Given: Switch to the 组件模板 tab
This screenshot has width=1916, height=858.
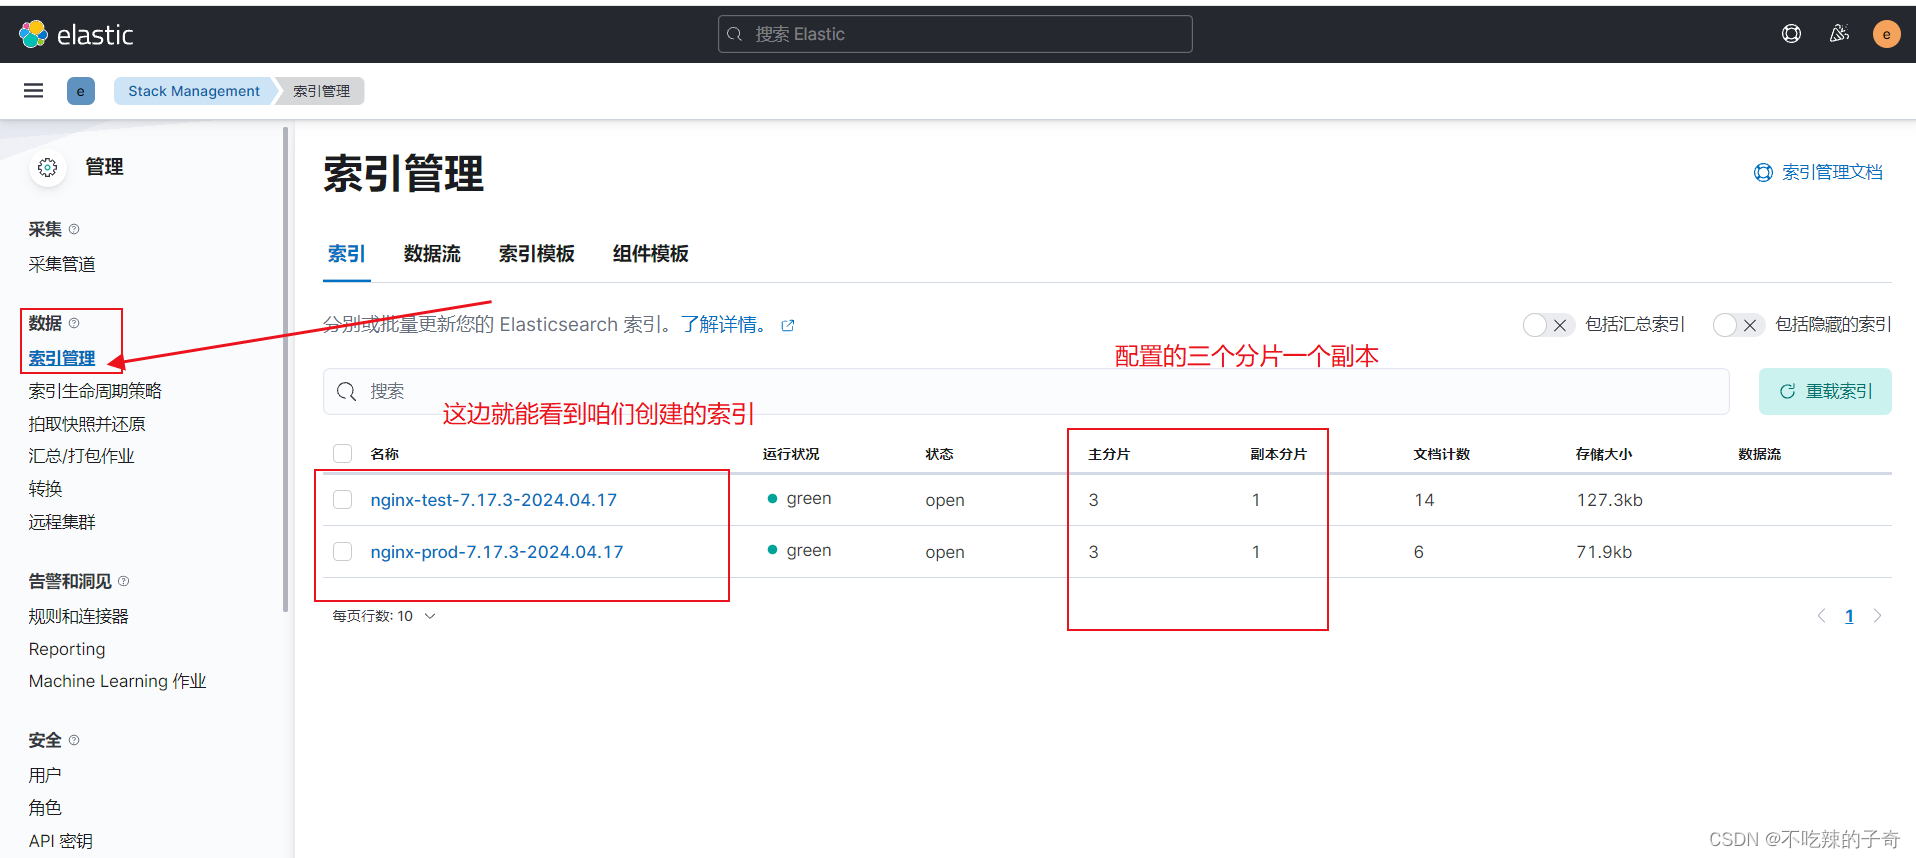Looking at the screenshot, I should (650, 254).
